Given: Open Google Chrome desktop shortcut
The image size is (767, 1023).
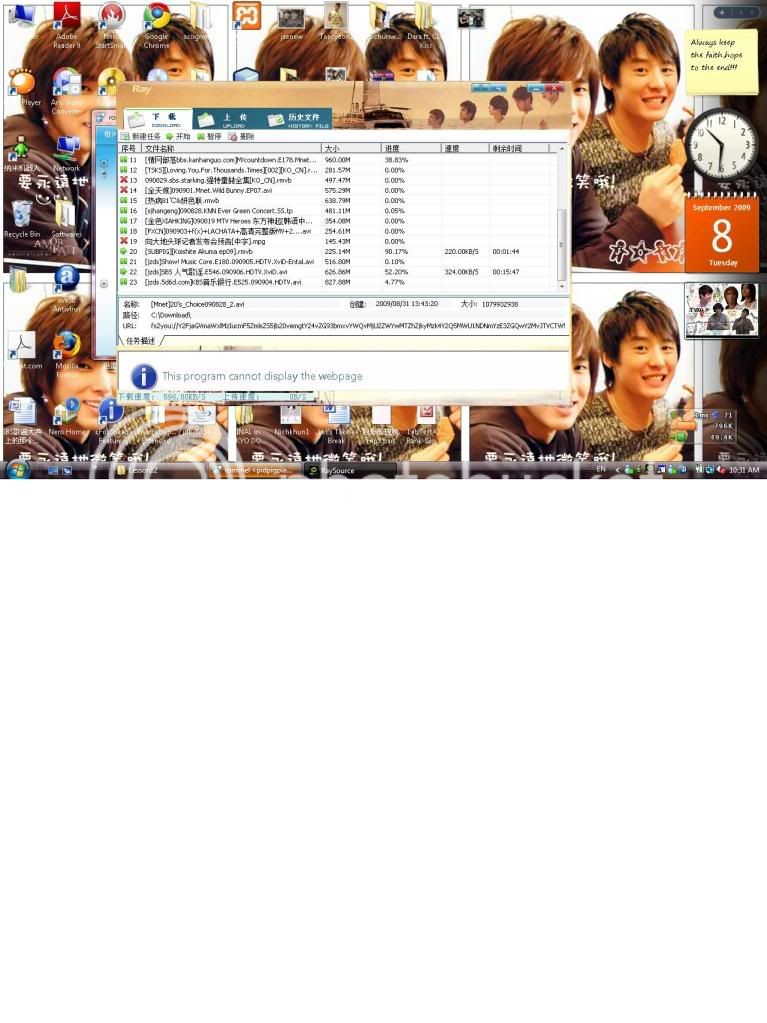Looking at the screenshot, I should [156, 18].
